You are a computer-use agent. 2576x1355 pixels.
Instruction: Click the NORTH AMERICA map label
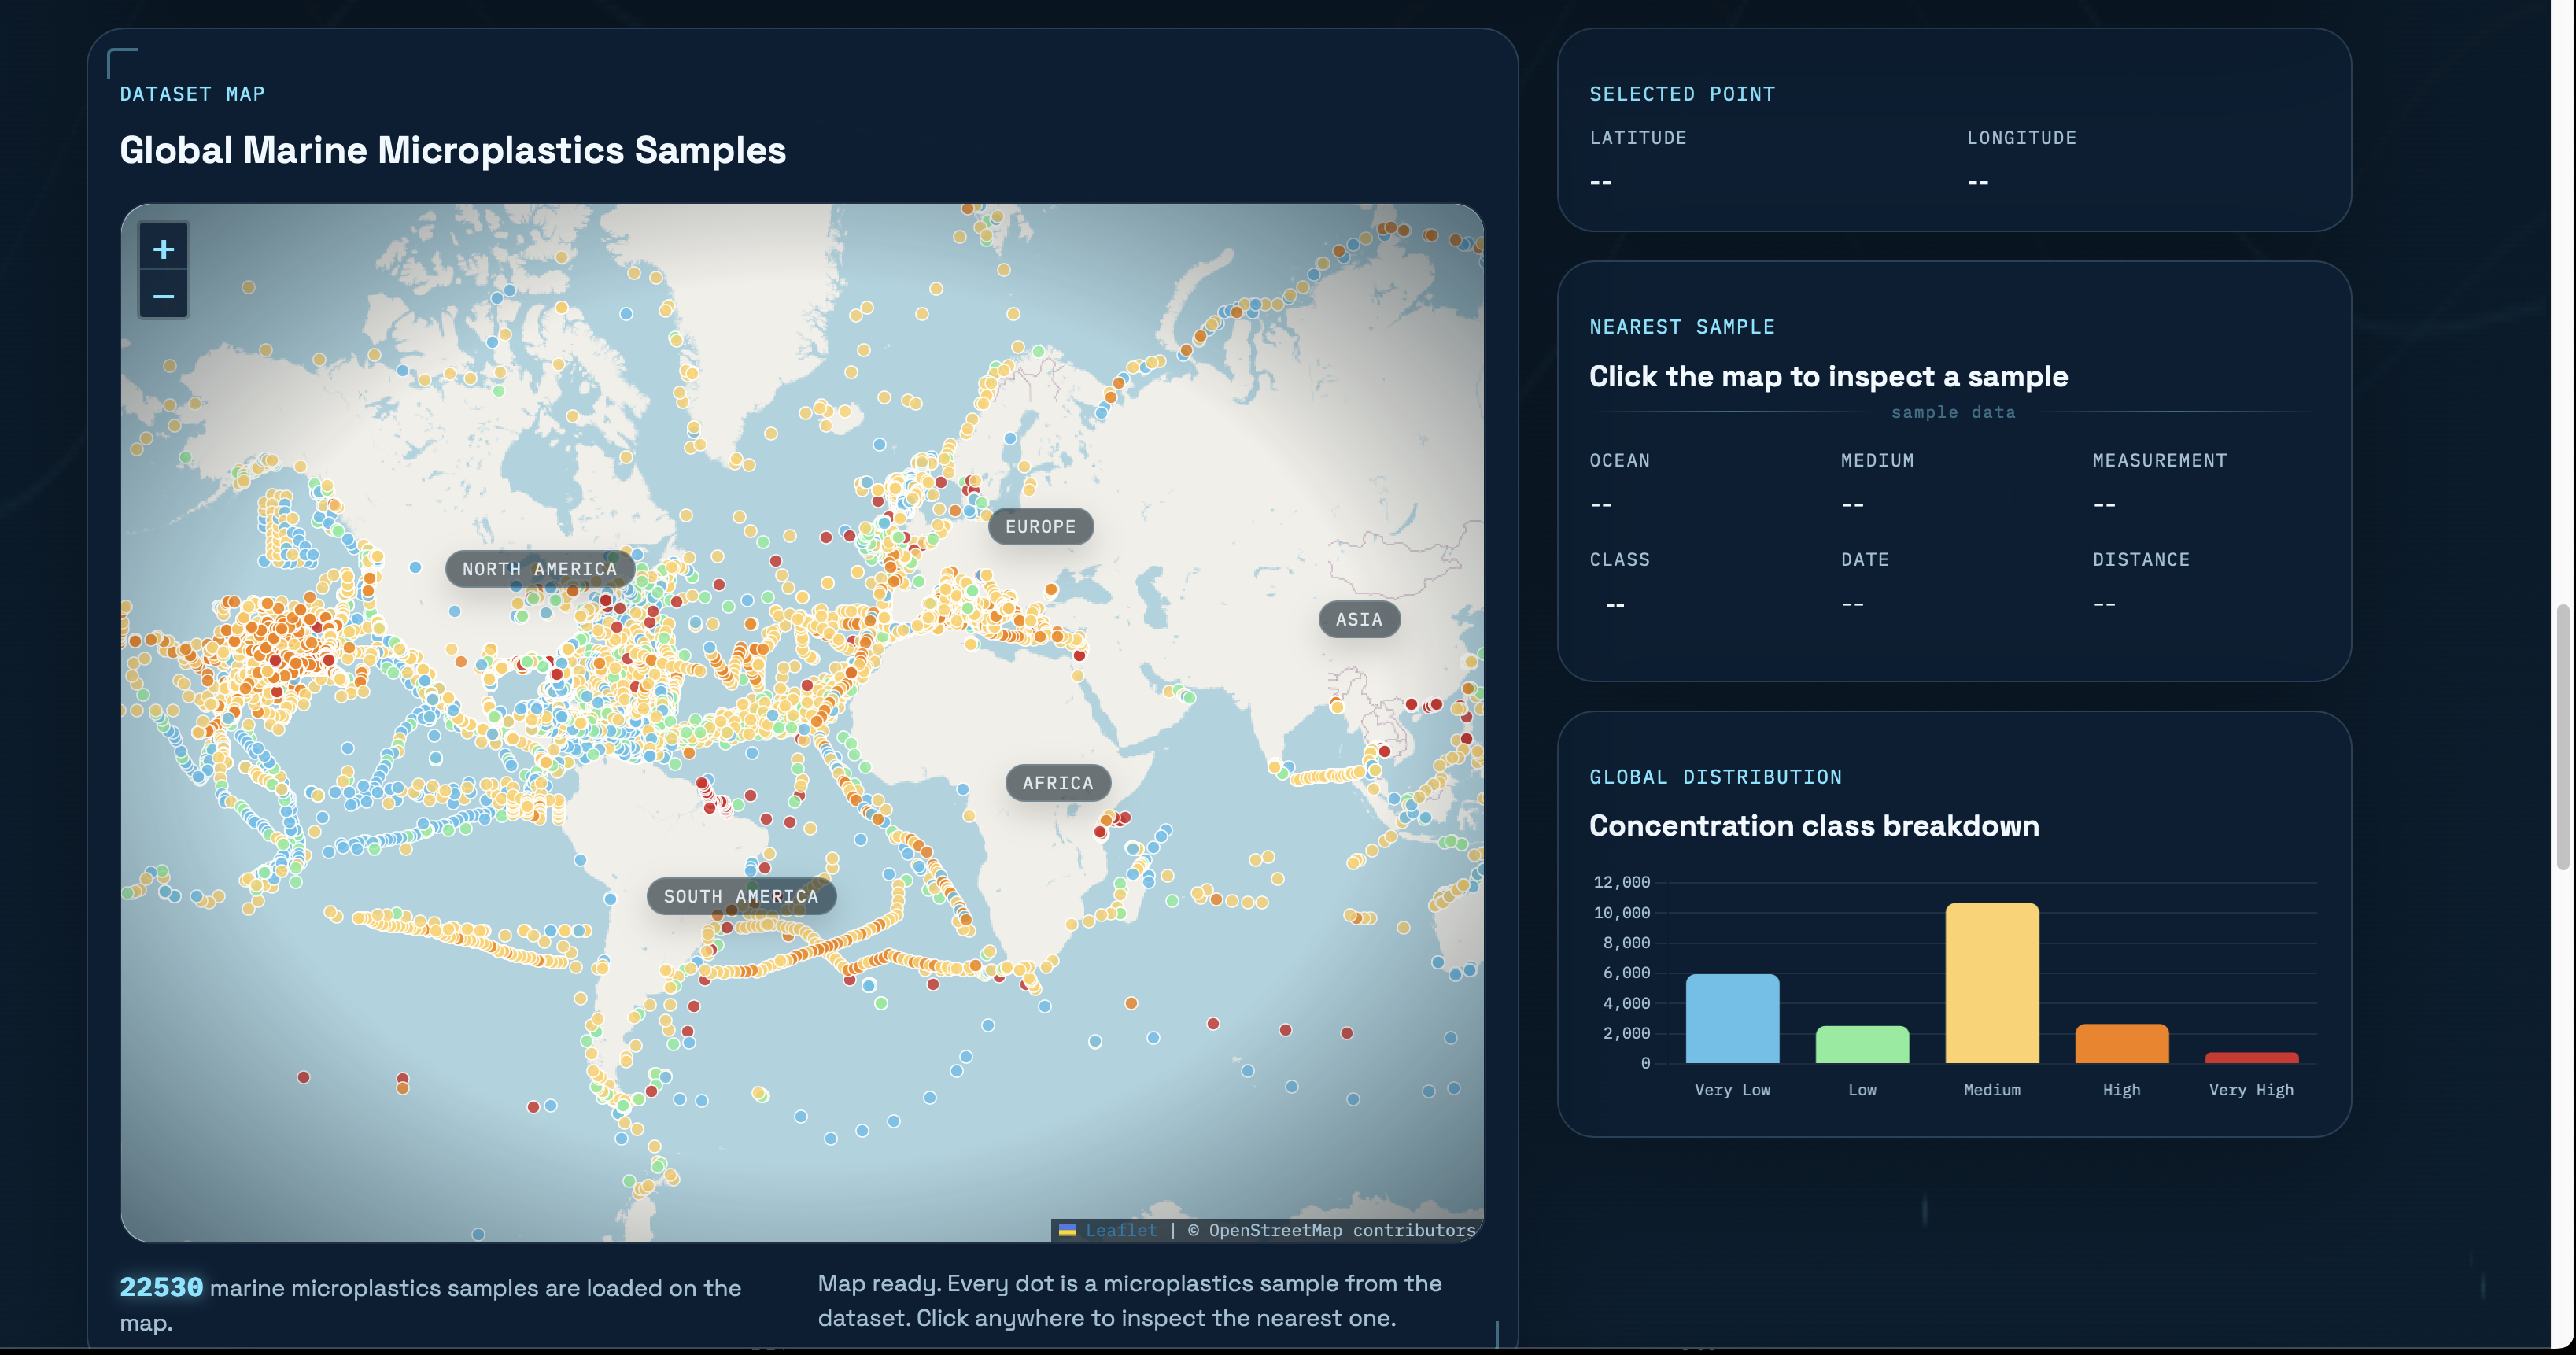[539, 568]
